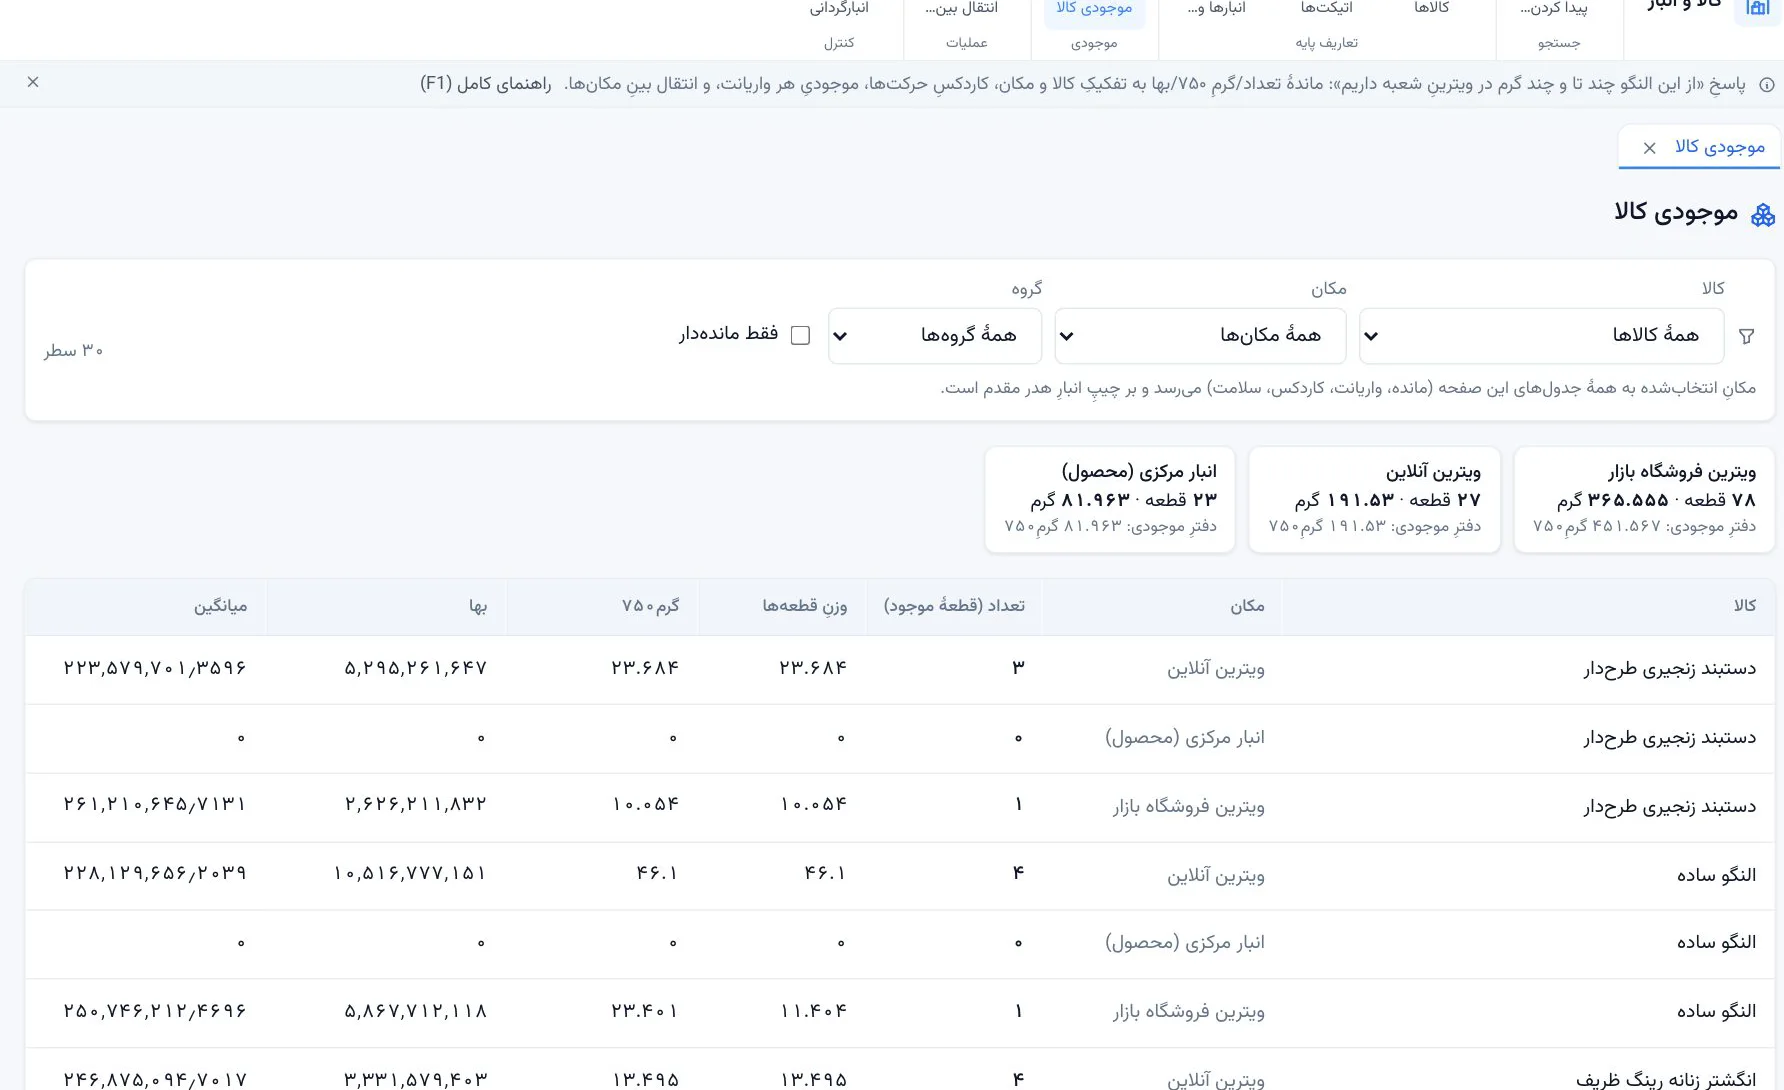Open the همهٔ گروه‌ها dropdown
This screenshot has height=1090, width=1784.
click(935, 336)
